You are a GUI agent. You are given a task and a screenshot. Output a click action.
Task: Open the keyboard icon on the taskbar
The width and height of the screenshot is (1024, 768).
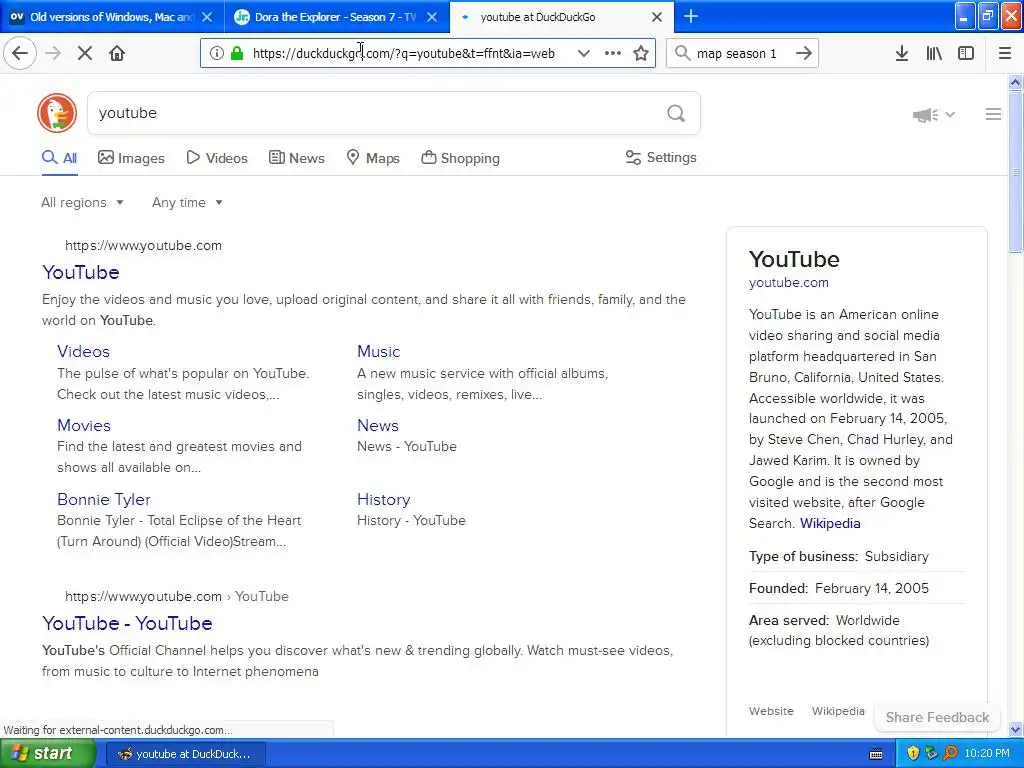[x=876, y=754]
